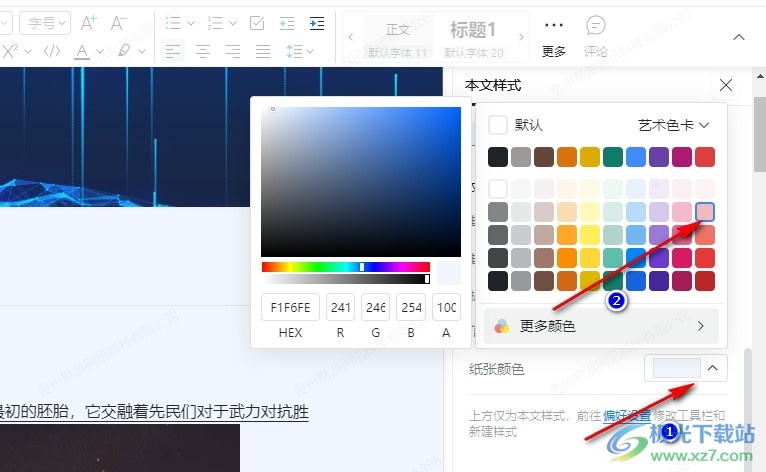The height and width of the screenshot is (472, 766).
Task: Open 更多颜色 more colors option
Action: click(601, 326)
